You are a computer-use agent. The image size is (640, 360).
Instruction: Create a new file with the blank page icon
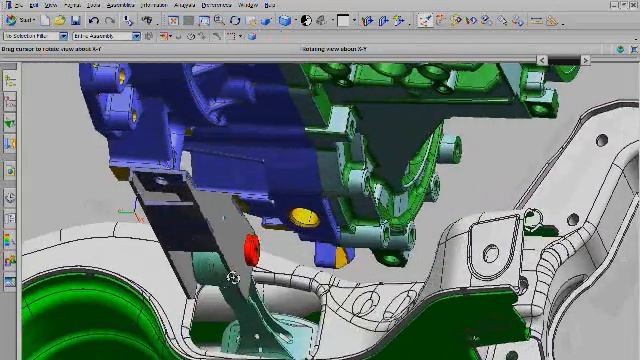(45, 20)
